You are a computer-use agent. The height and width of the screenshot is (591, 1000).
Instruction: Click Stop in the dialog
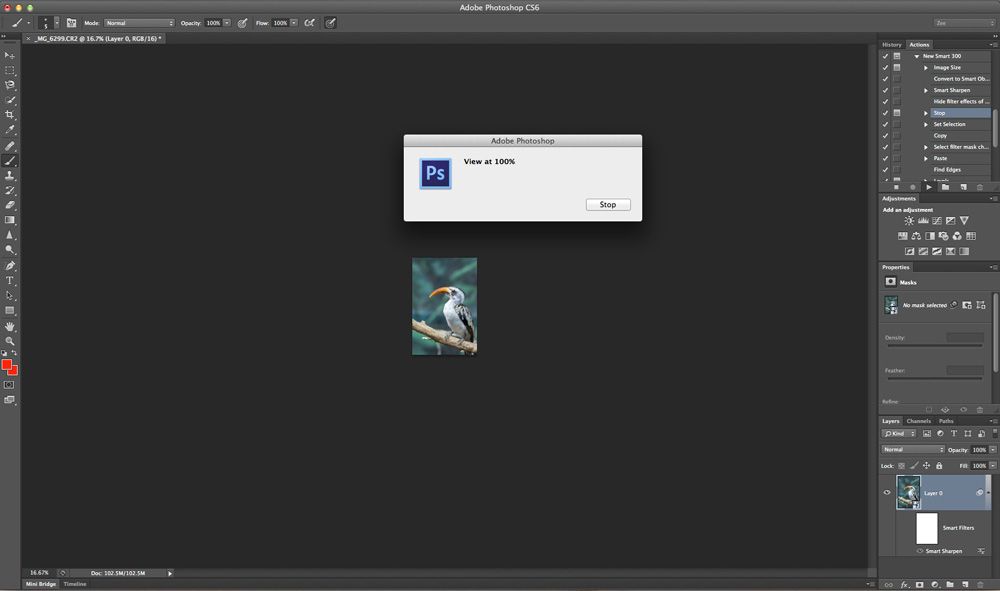click(607, 205)
